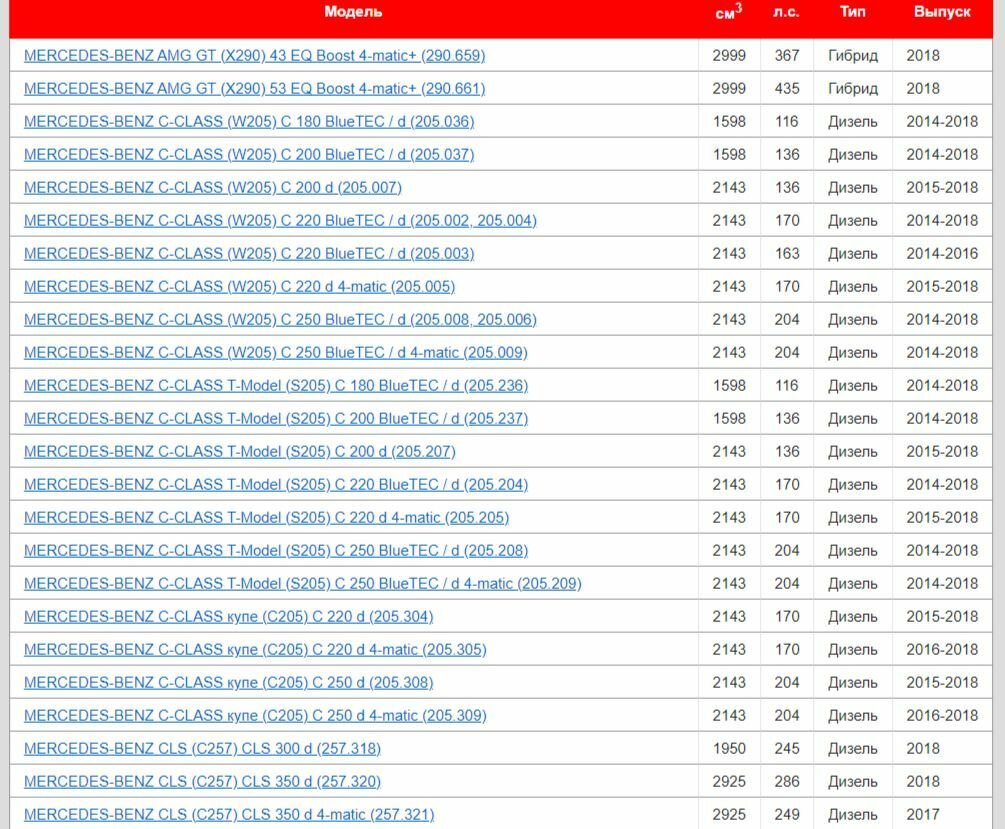Click the л.с. column header
The image size is (1005, 829).
[x=786, y=12]
